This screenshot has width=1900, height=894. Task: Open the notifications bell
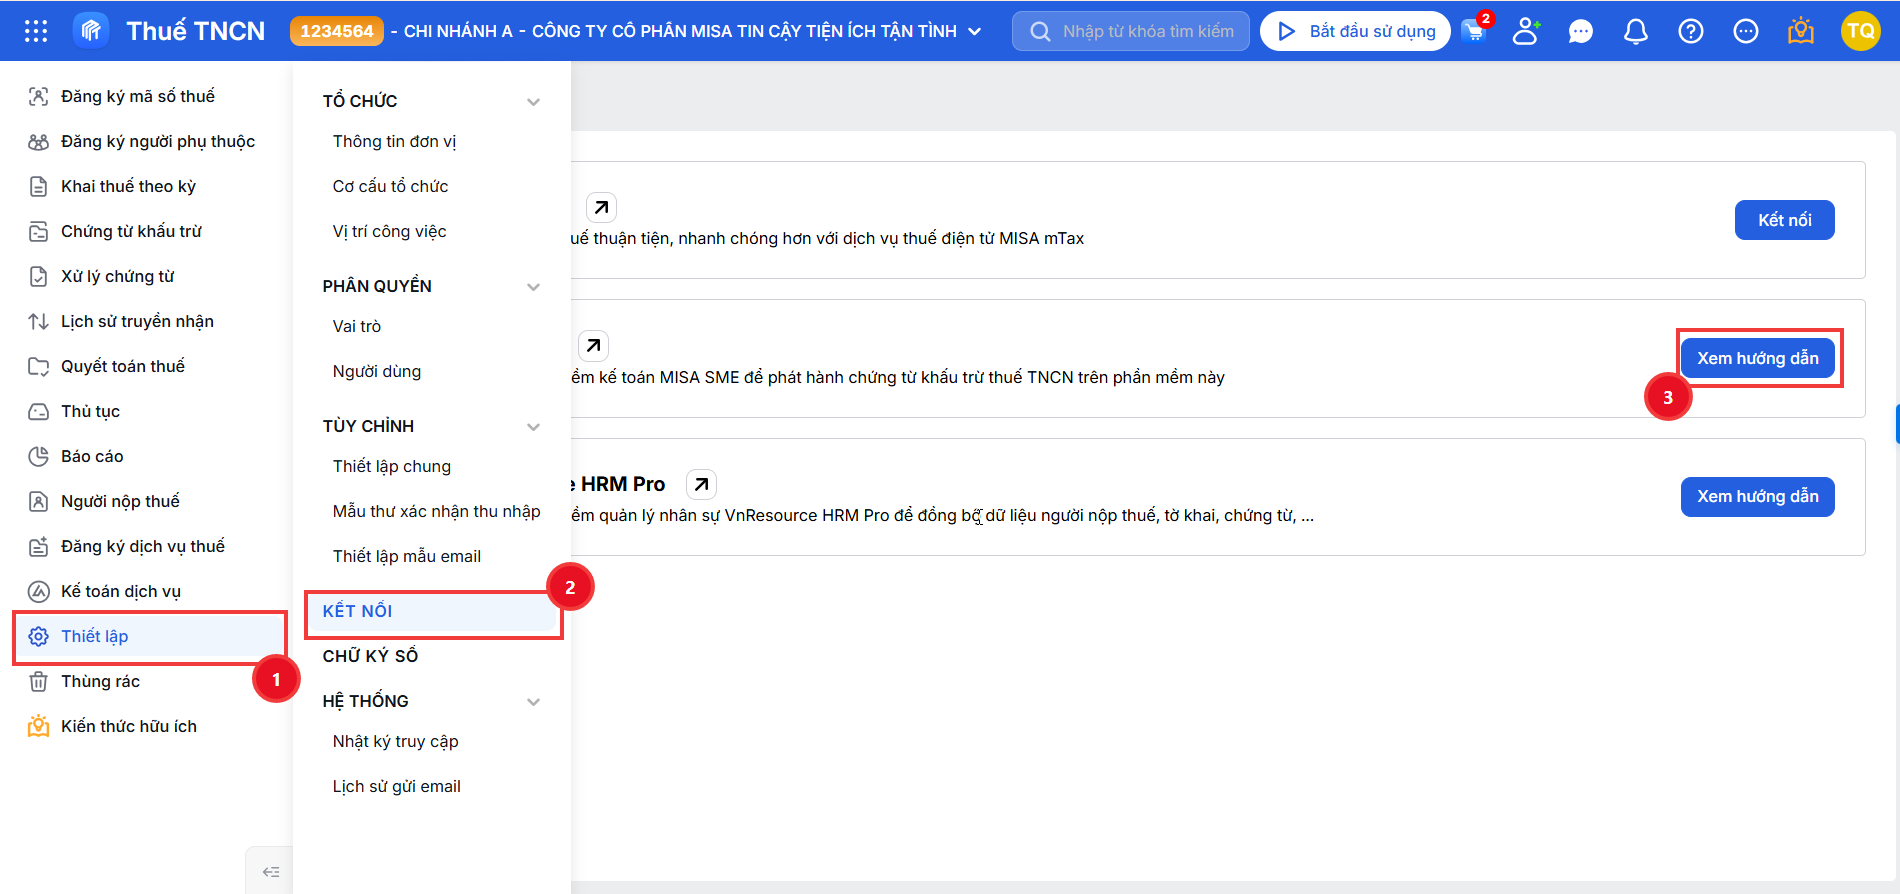tap(1636, 32)
